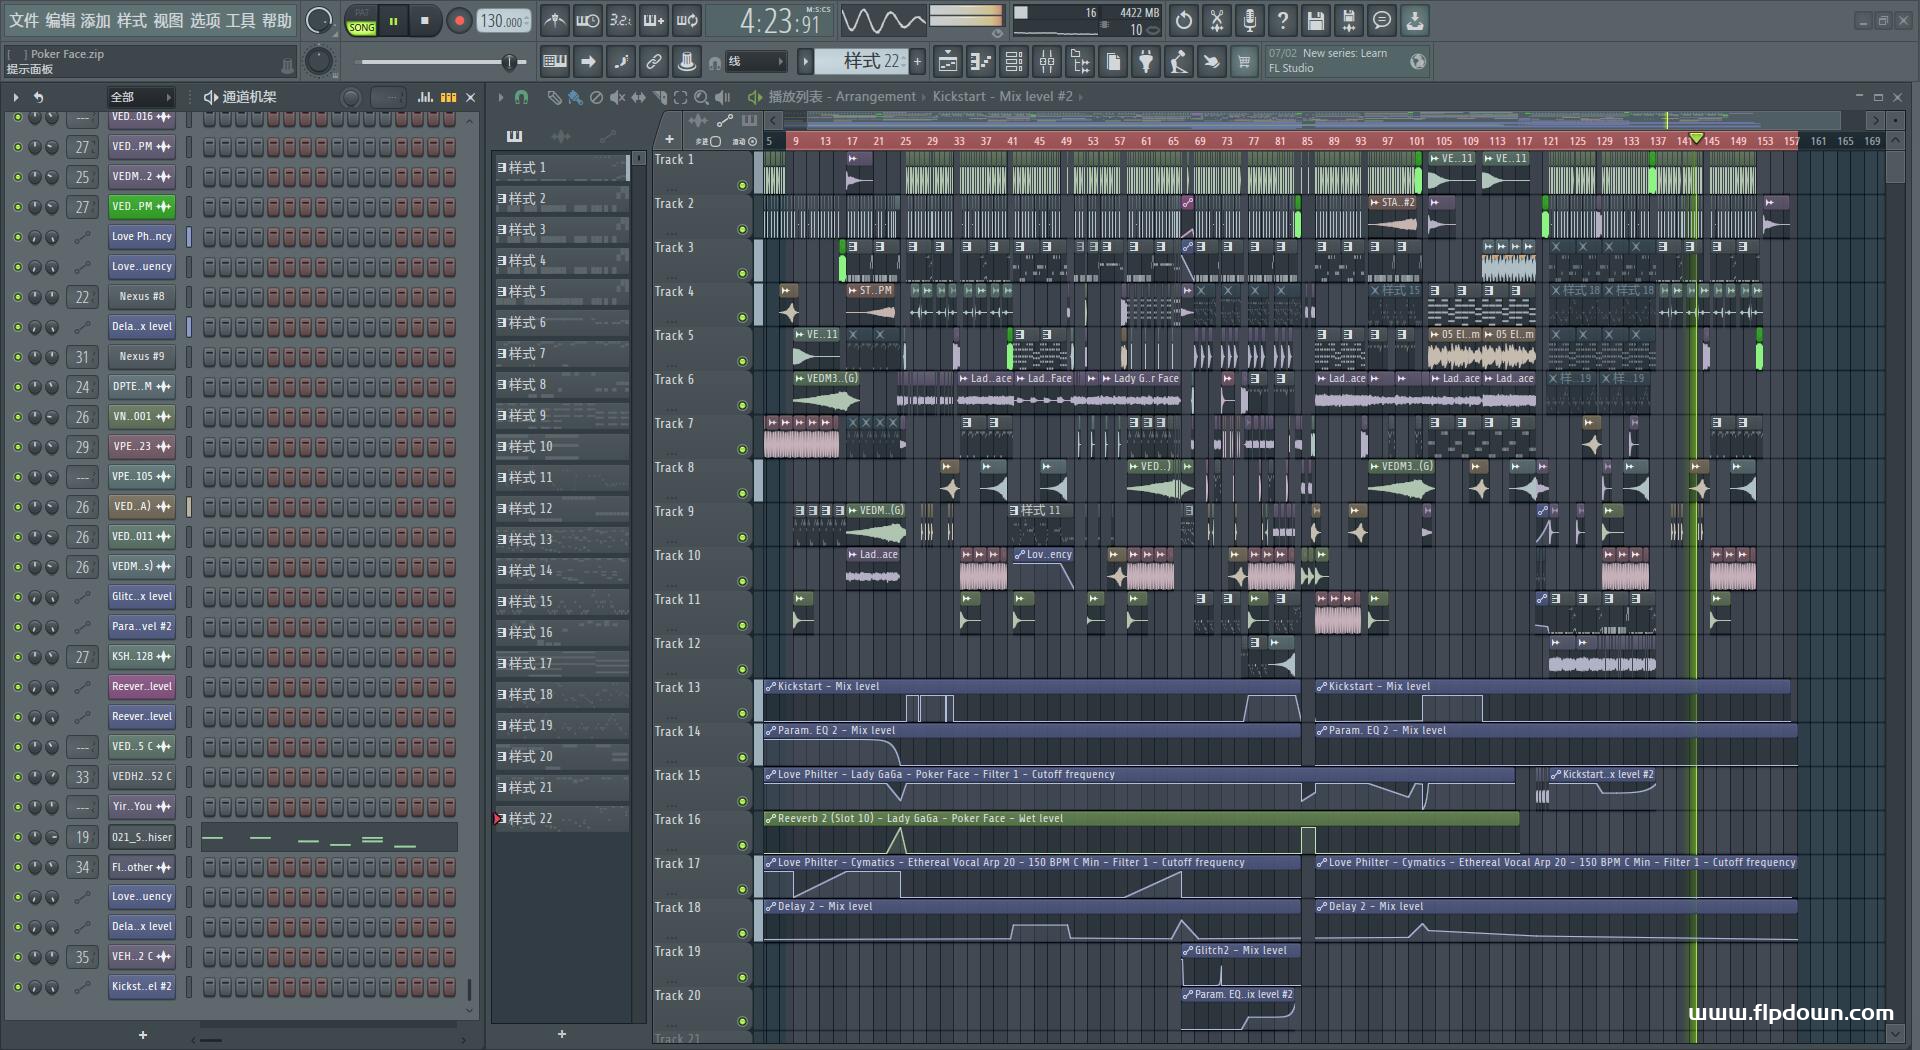The width and height of the screenshot is (1920, 1050).
Task: Select the playlist paint brush tool
Action: 575,97
